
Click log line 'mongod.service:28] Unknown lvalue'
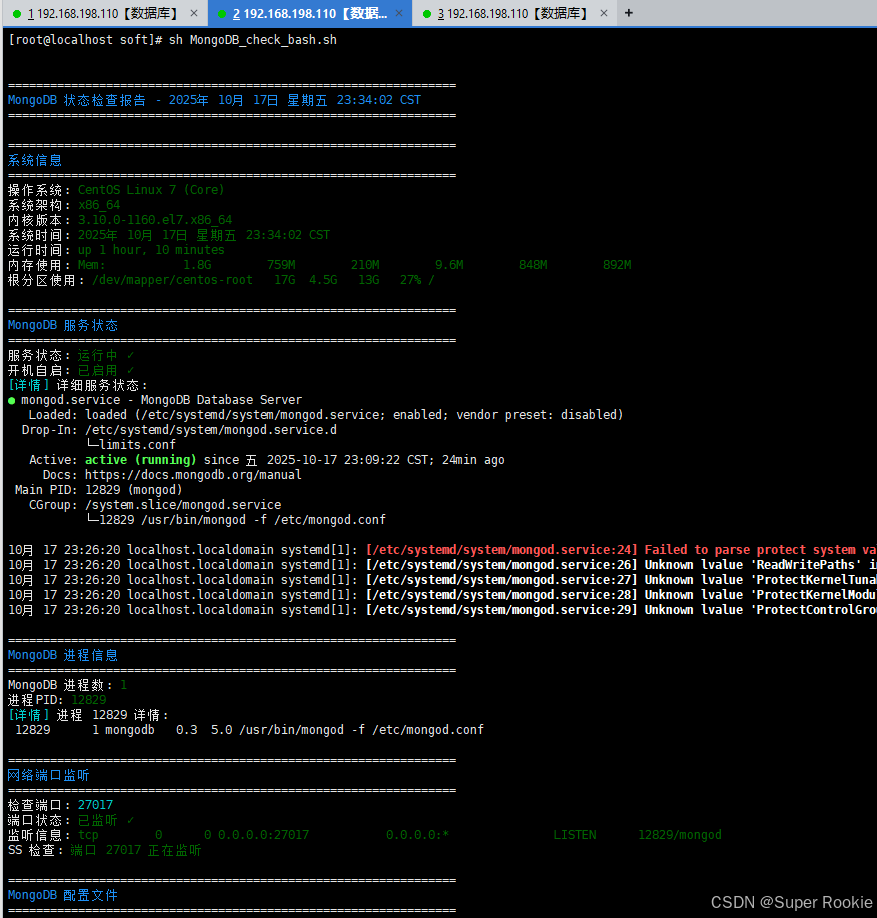click(442, 595)
